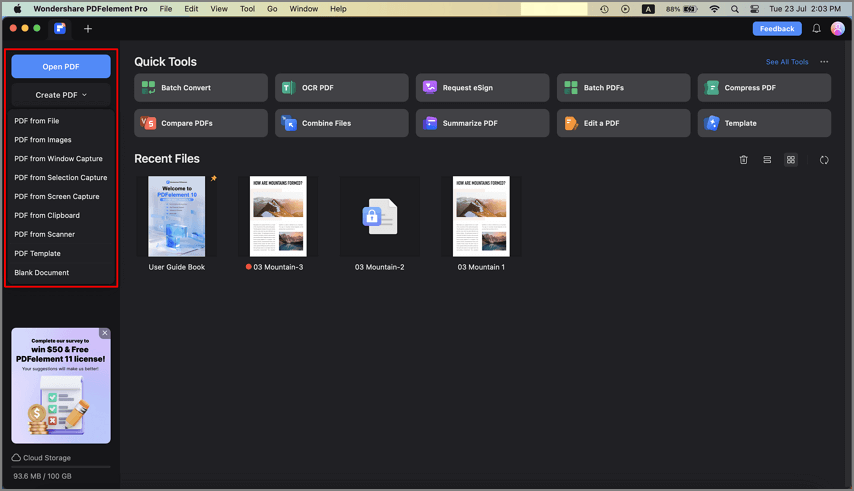The width and height of the screenshot is (854, 491).
Task: Open locked 03 Mountain-2 file
Action: click(380, 216)
